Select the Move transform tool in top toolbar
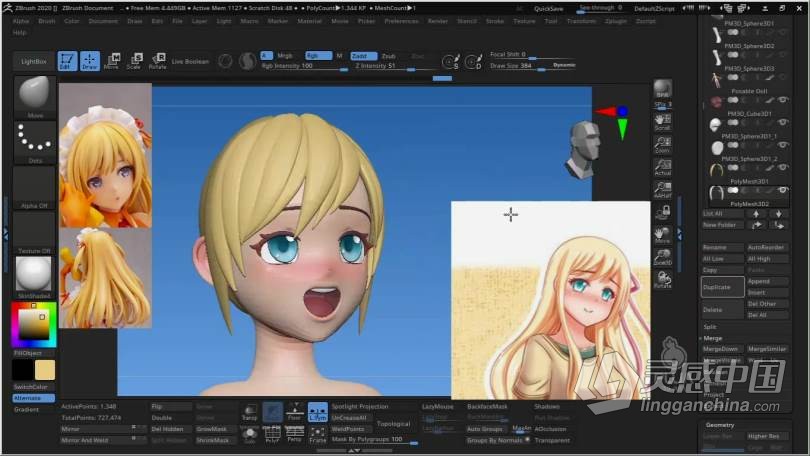 (112, 61)
